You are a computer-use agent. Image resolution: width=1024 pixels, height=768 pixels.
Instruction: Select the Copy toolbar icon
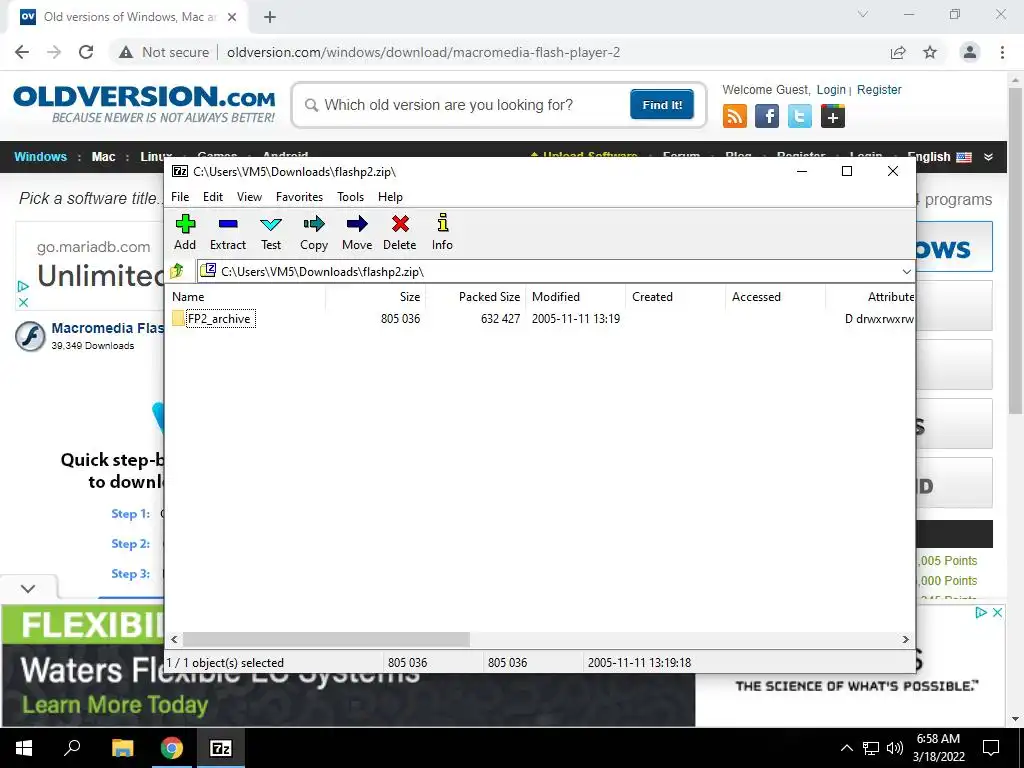(x=314, y=224)
